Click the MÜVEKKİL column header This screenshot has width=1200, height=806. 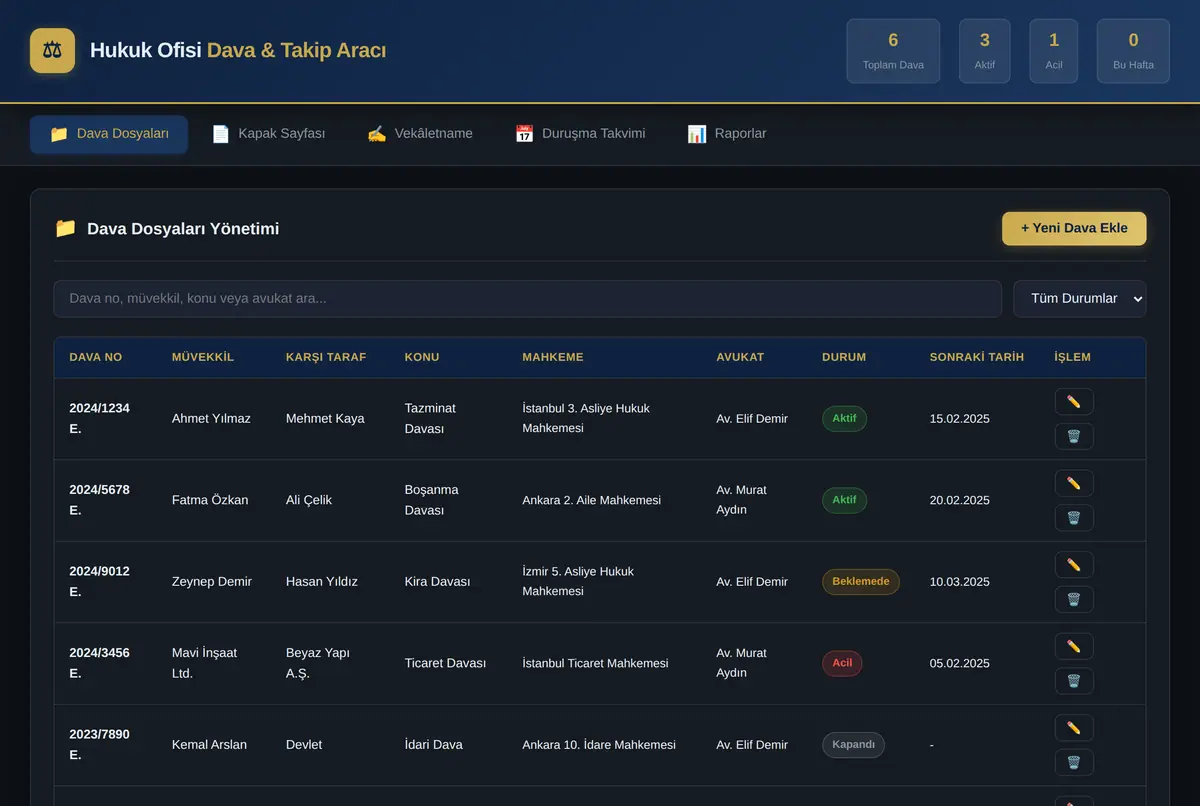(203, 357)
